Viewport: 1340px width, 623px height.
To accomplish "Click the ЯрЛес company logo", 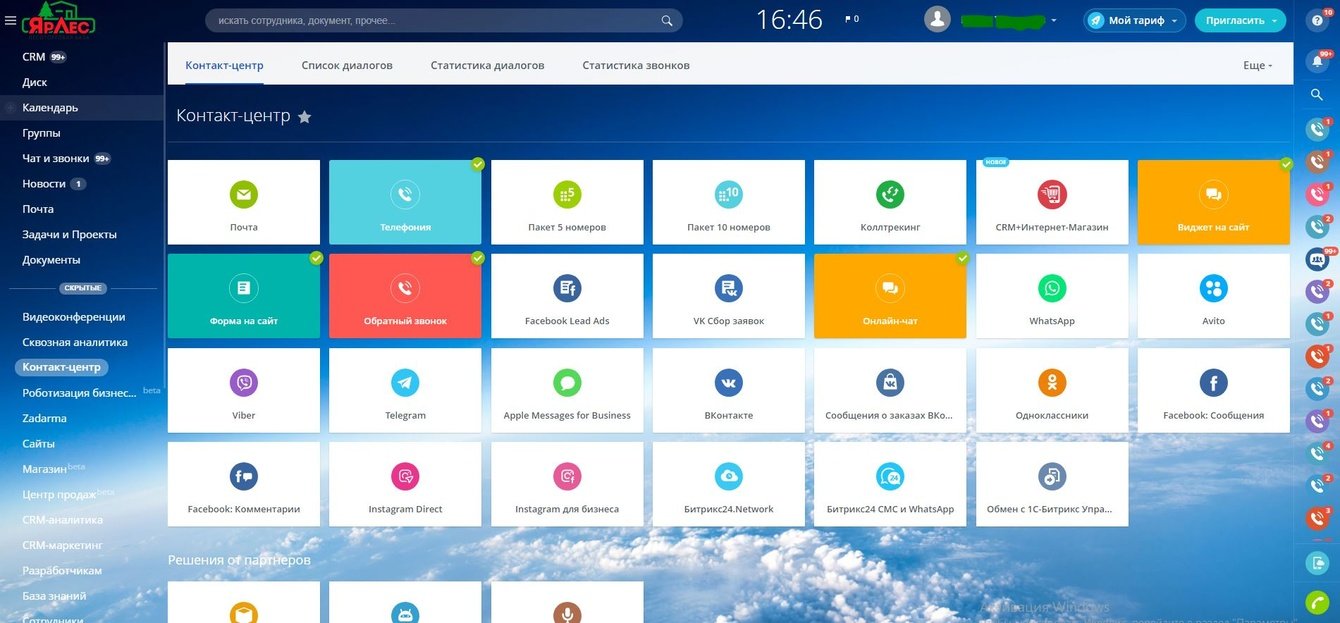I will [58, 19].
